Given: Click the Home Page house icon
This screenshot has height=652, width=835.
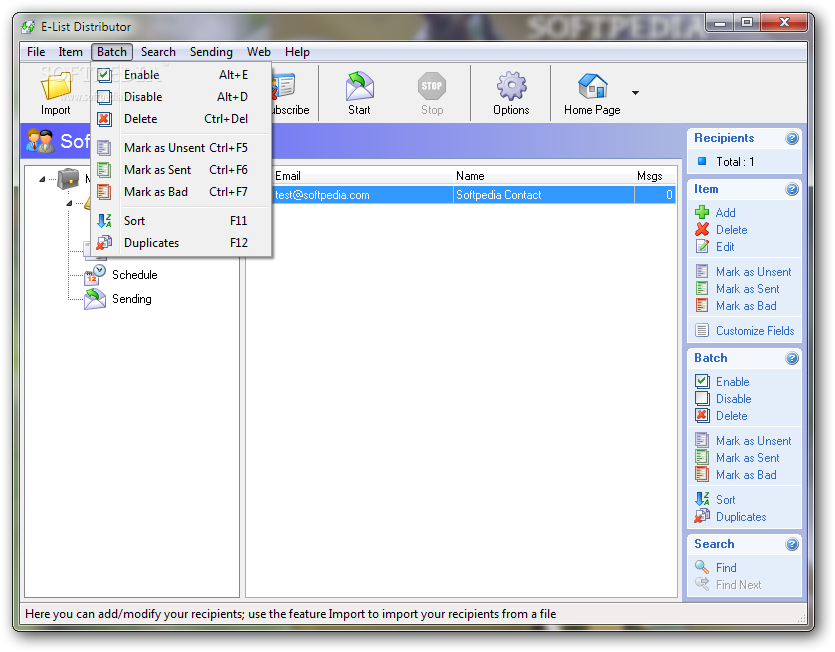Looking at the screenshot, I should (592, 86).
